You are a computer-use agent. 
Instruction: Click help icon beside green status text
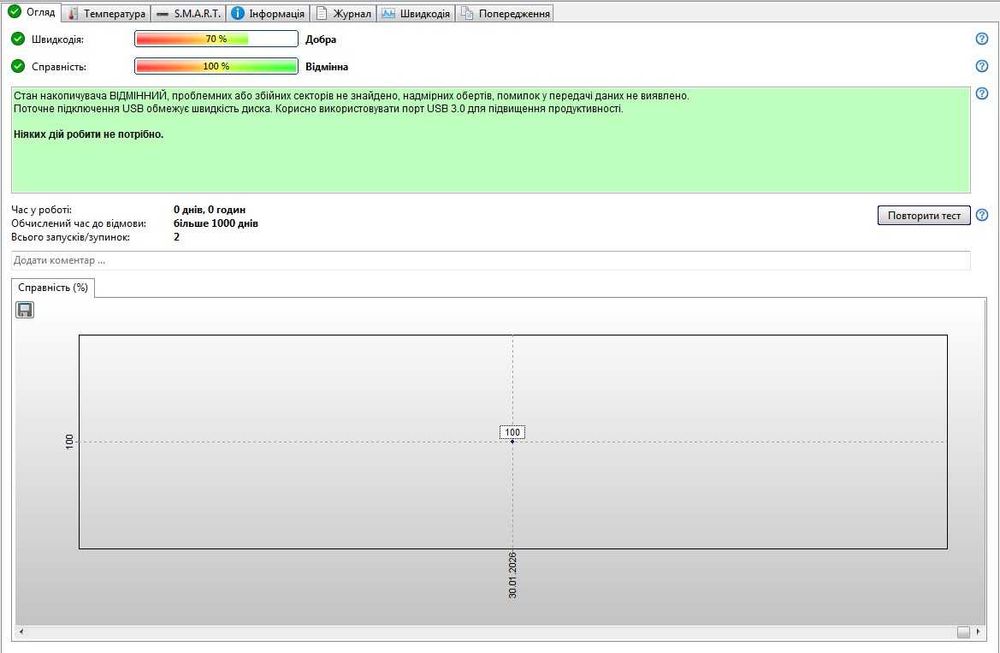[982, 94]
